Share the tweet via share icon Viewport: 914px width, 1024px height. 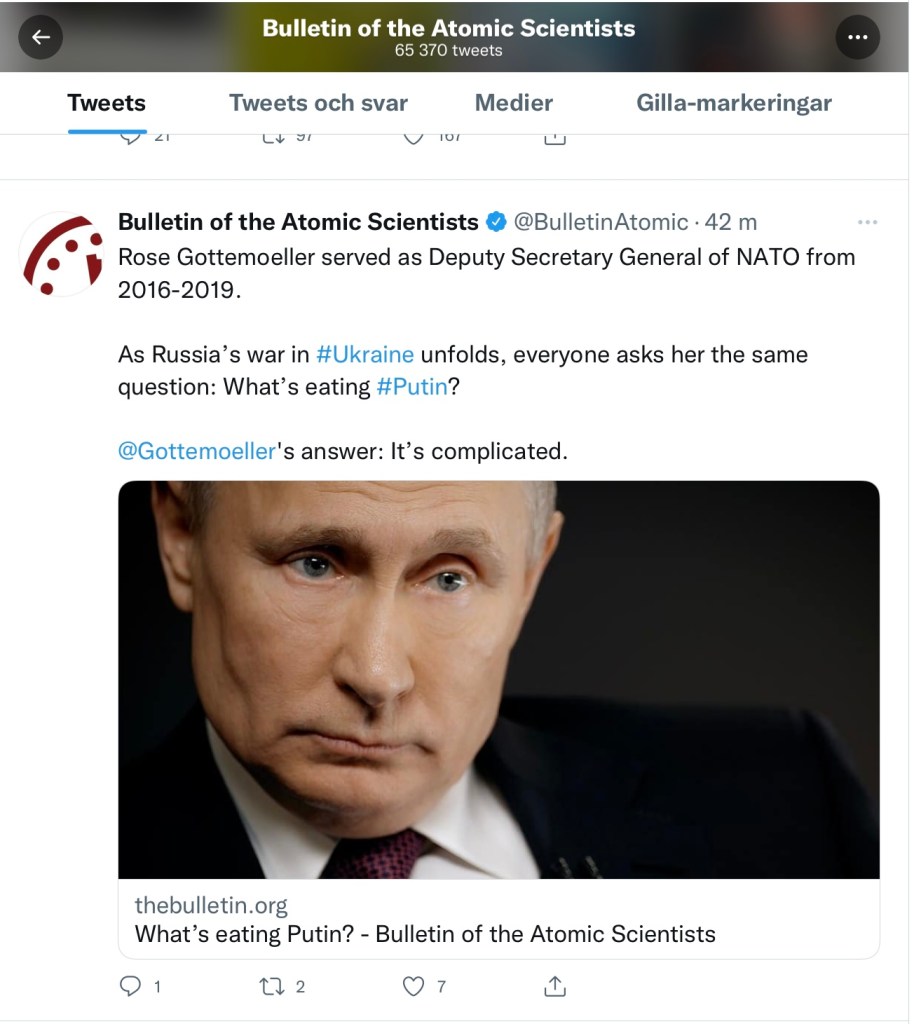click(x=554, y=987)
